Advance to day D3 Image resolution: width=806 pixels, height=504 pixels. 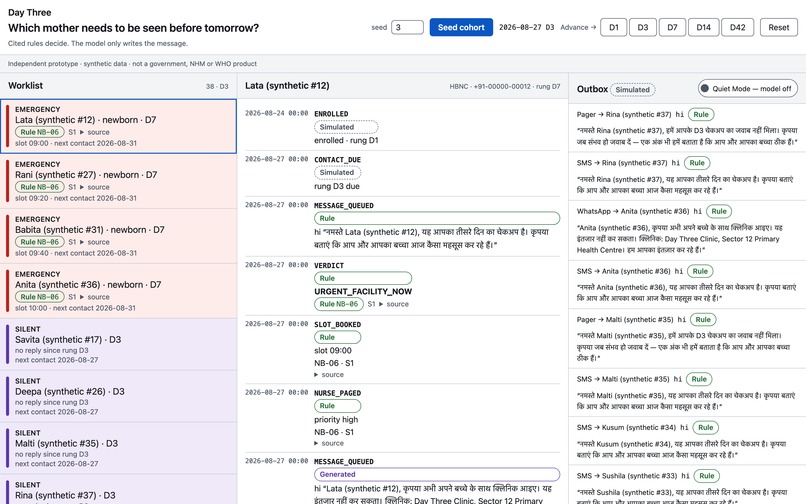coord(643,27)
